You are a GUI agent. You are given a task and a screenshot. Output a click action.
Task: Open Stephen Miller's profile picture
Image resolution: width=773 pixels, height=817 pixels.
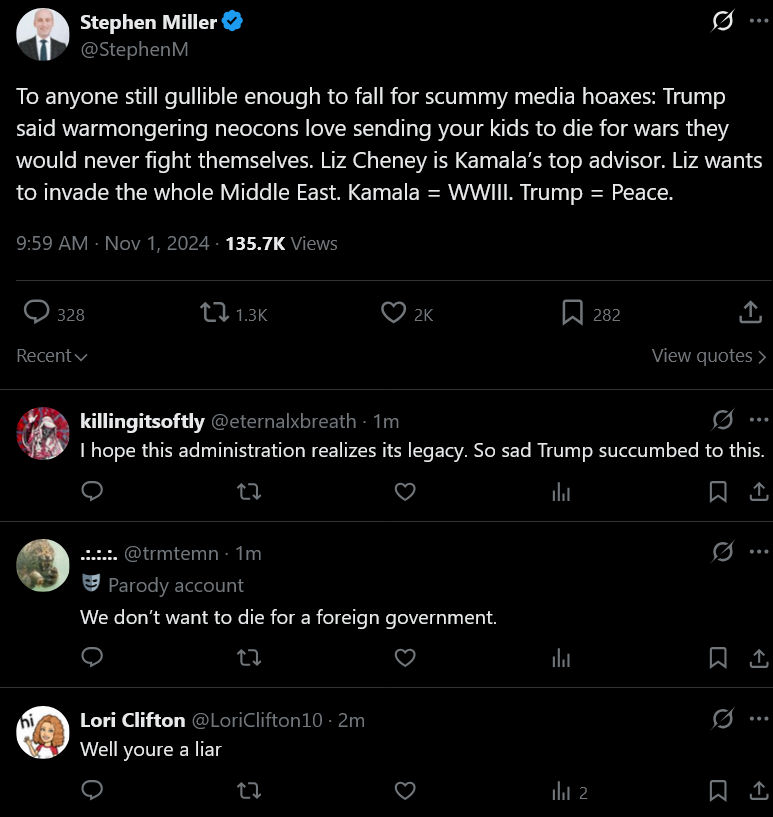click(x=43, y=34)
